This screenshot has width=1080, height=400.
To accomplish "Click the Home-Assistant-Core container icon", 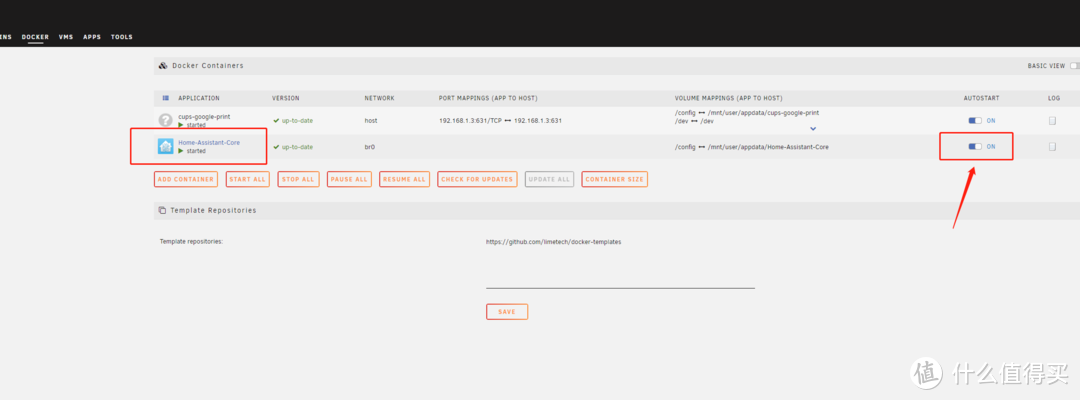I will click(x=165, y=146).
